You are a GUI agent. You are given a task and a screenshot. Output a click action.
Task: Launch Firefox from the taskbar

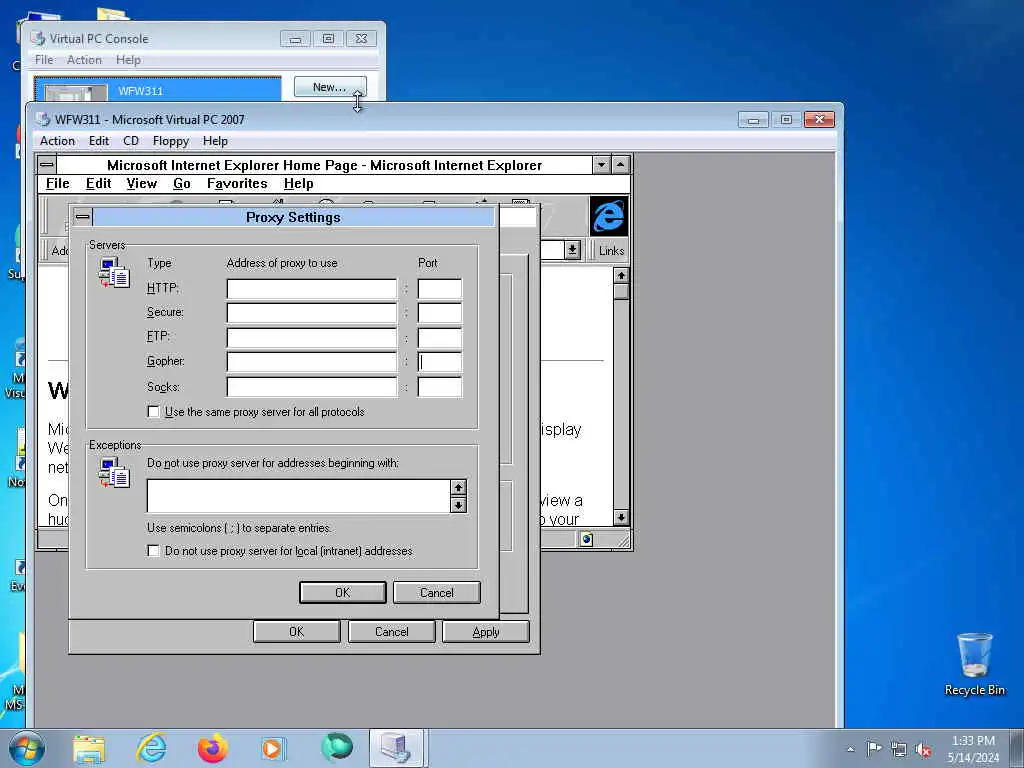[x=212, y=748]
